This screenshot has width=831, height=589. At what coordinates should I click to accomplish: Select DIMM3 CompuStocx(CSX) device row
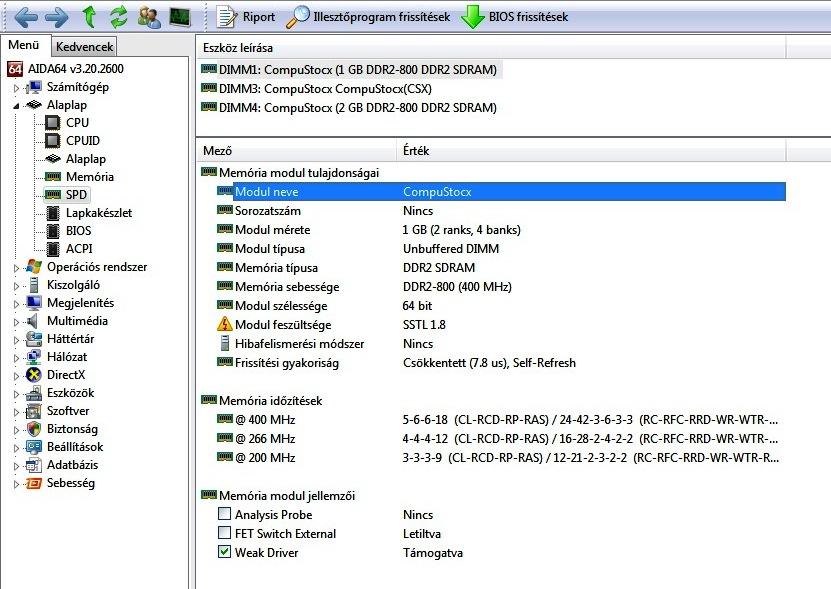(316, 89)
